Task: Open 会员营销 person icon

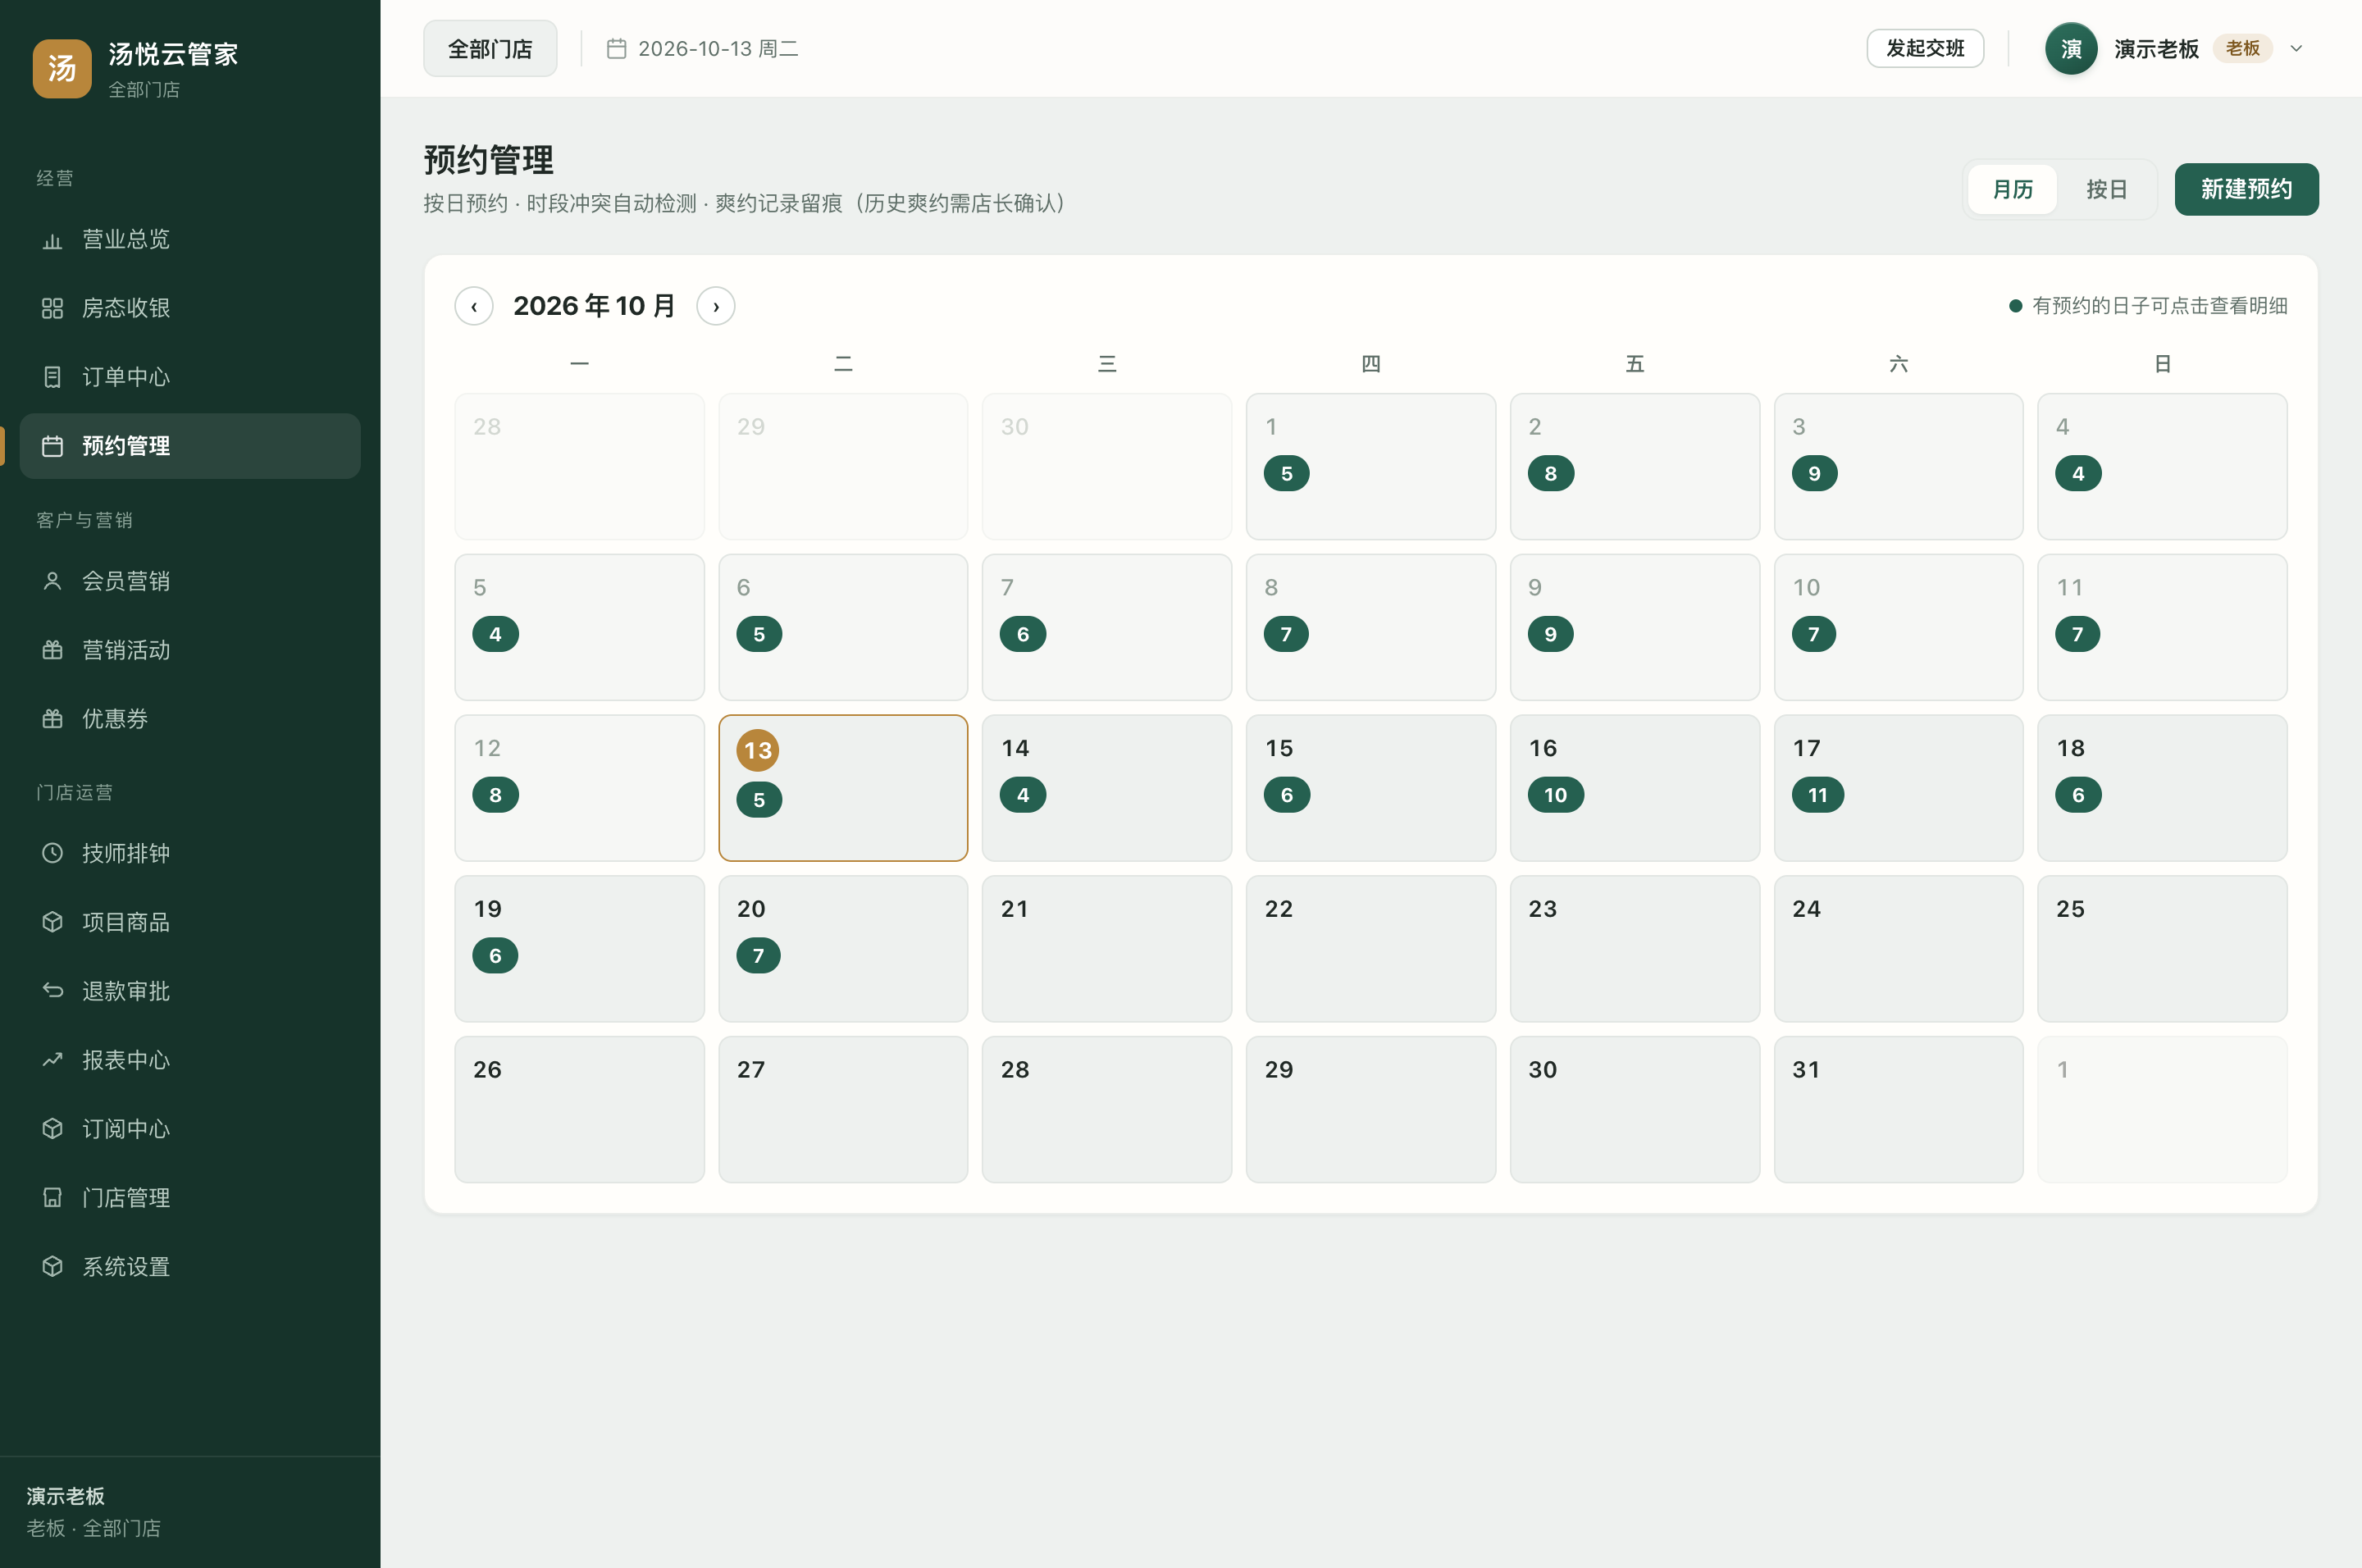Action: point(52,581)
